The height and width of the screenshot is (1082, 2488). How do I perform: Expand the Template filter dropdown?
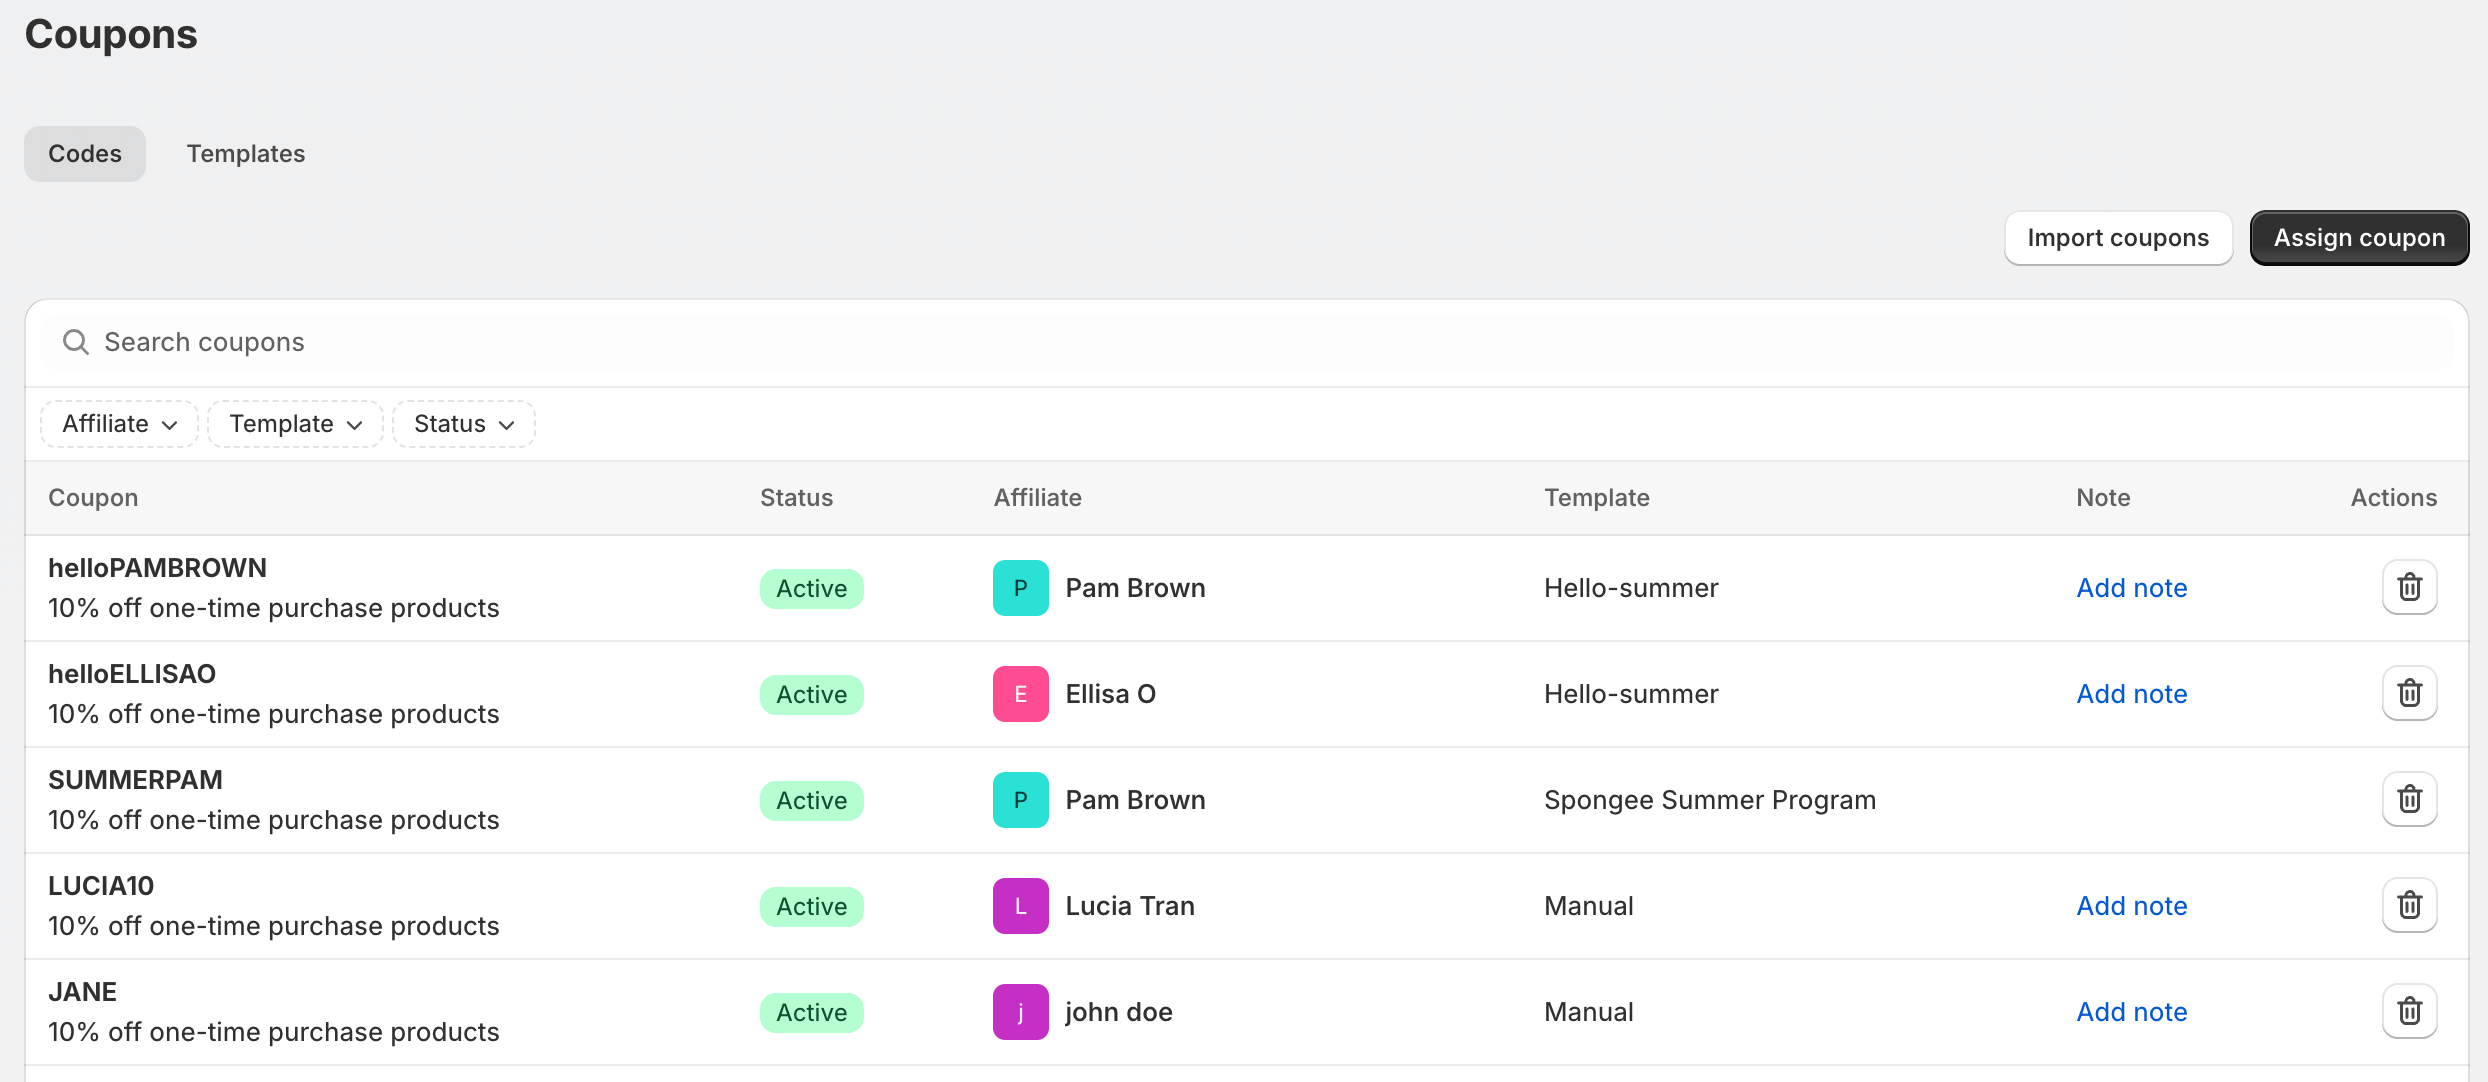(x=295, y=424)
